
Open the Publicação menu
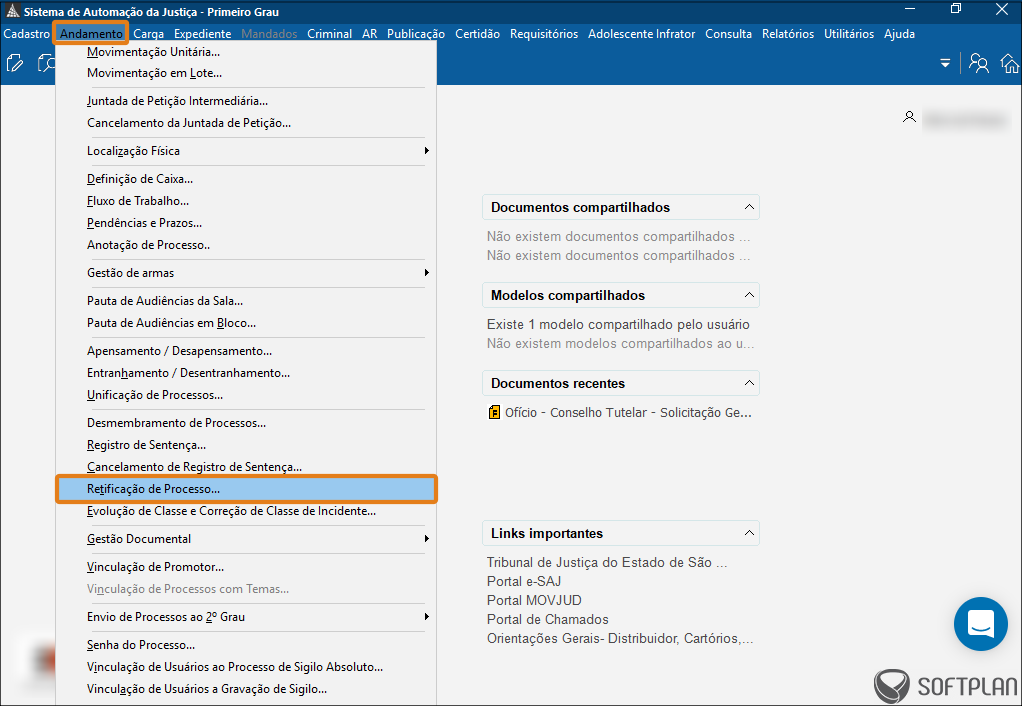(x=416, y=34)
